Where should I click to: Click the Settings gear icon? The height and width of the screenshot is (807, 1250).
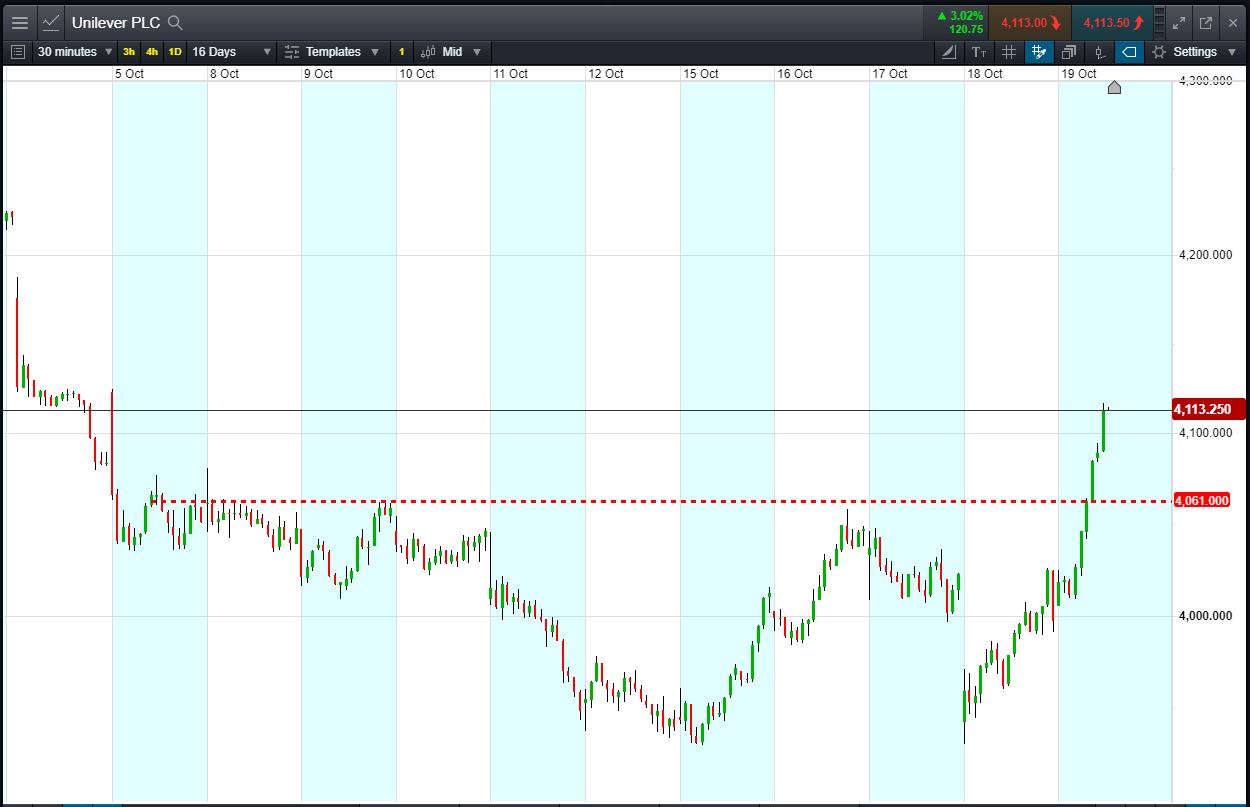pos(1159,52)
